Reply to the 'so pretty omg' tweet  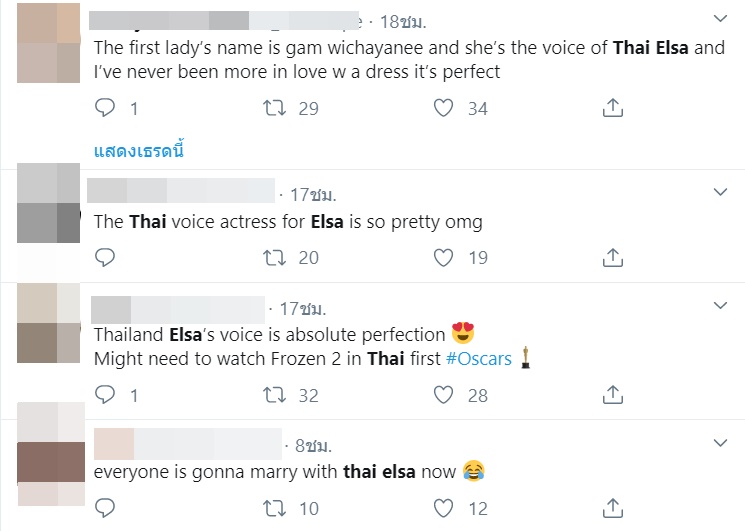tap(105, 258)
